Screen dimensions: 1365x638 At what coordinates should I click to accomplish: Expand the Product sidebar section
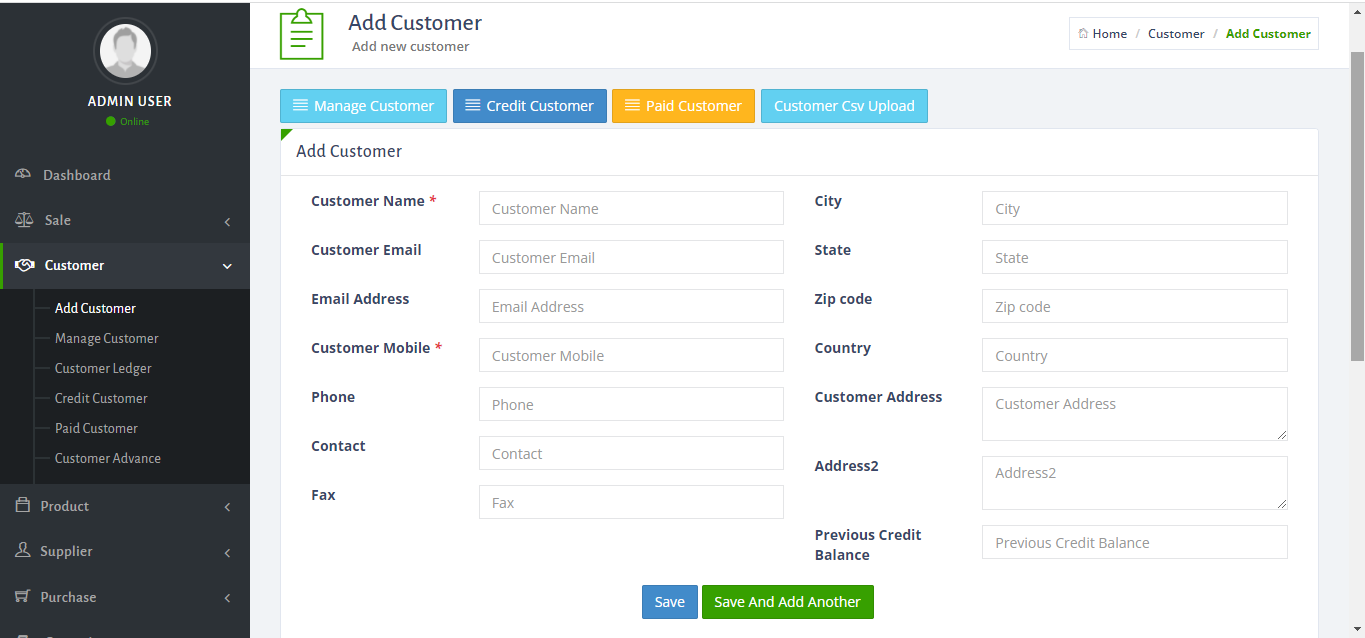[227, 506]
